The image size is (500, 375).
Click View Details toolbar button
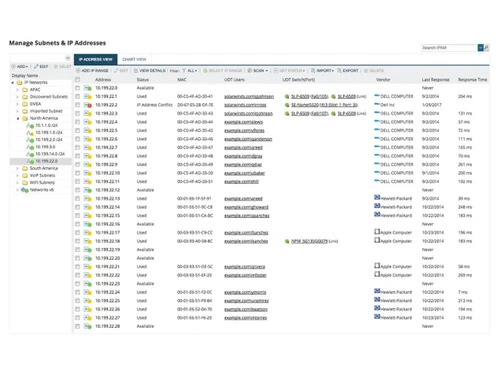(x=150, y=71)
